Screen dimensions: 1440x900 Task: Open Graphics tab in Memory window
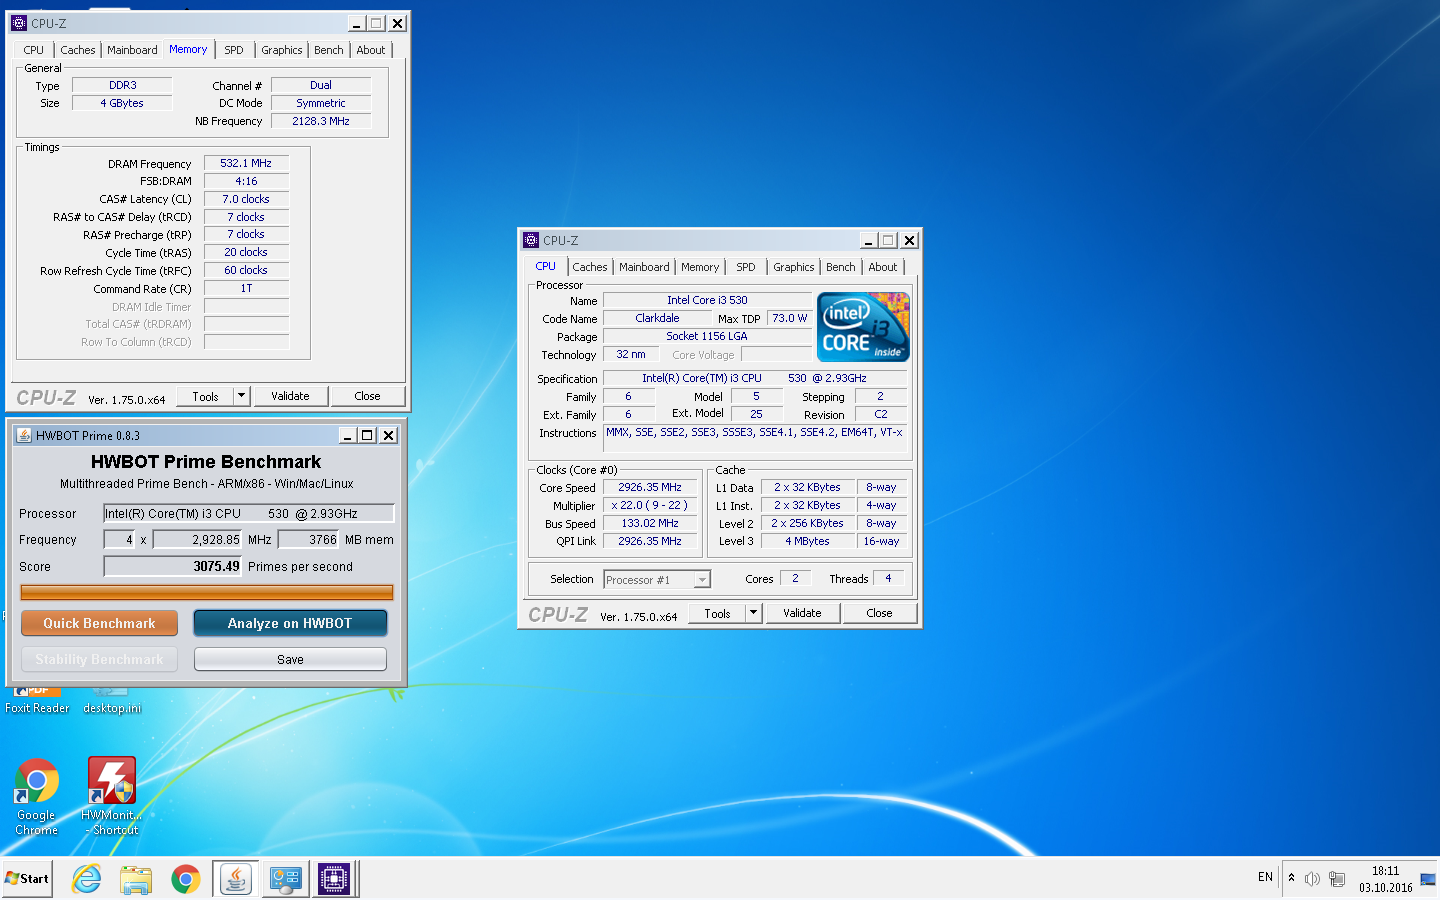point(282,50)
